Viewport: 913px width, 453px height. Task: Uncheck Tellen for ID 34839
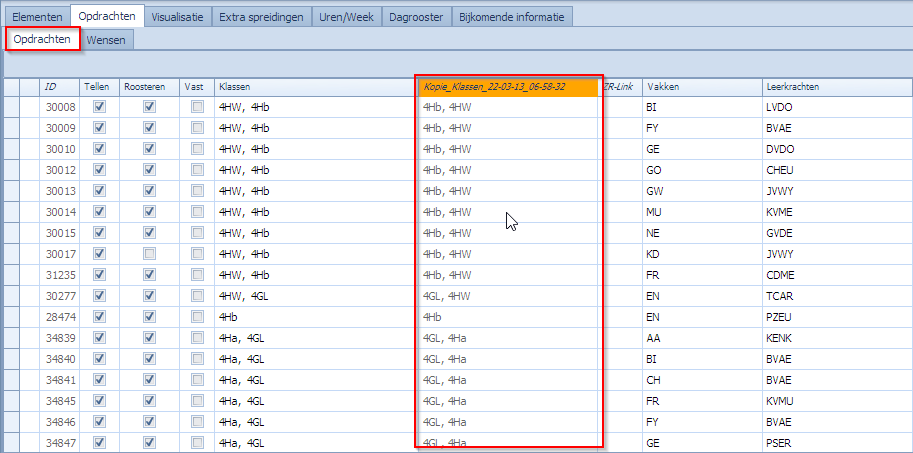pos(100,338)
